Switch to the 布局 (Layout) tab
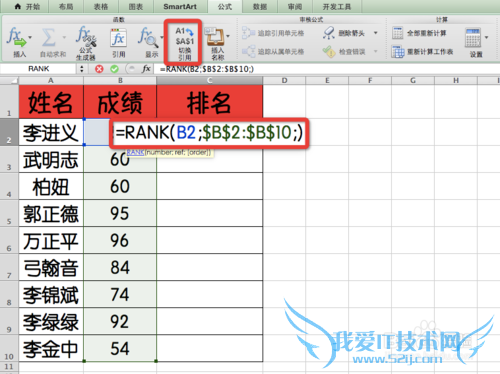 pyautogui.click(x=66, y=6)
